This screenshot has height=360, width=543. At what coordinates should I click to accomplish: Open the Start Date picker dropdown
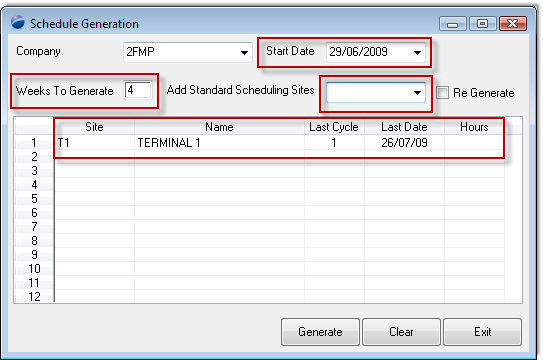[x=417, y=53]
